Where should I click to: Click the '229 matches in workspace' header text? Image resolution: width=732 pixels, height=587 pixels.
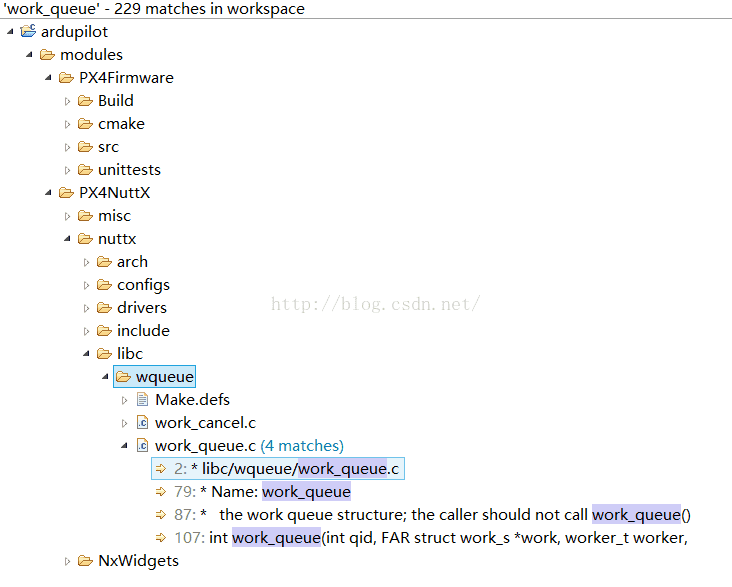[209, 8]
